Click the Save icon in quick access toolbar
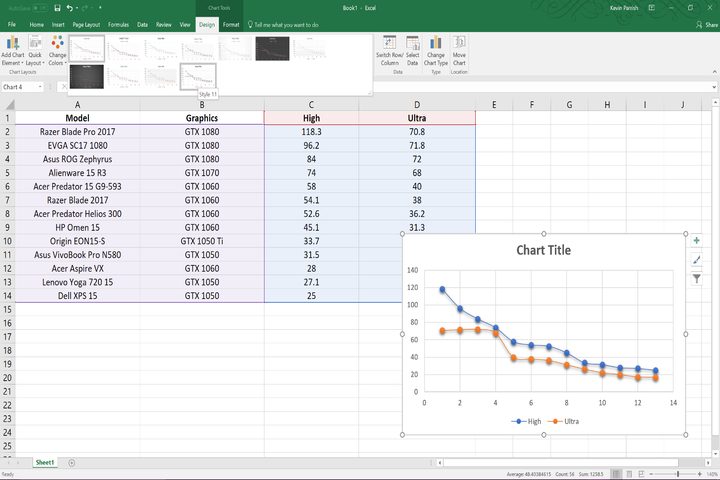Image resolution: width=720 pixels, height=480 pixels. click(x=57, y=8)
